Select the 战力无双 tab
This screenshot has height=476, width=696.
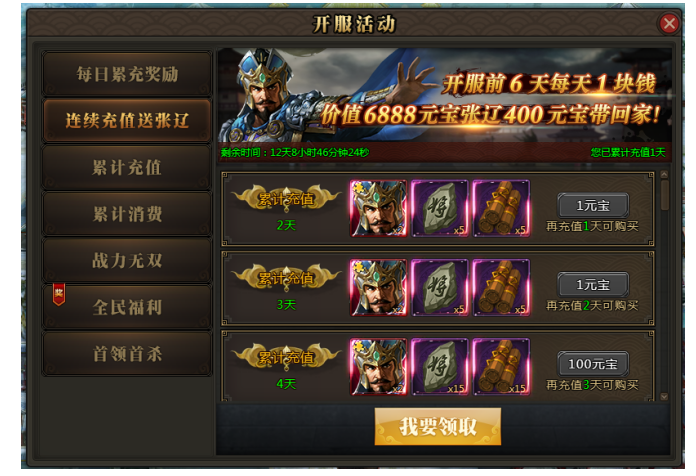[127, 261]
